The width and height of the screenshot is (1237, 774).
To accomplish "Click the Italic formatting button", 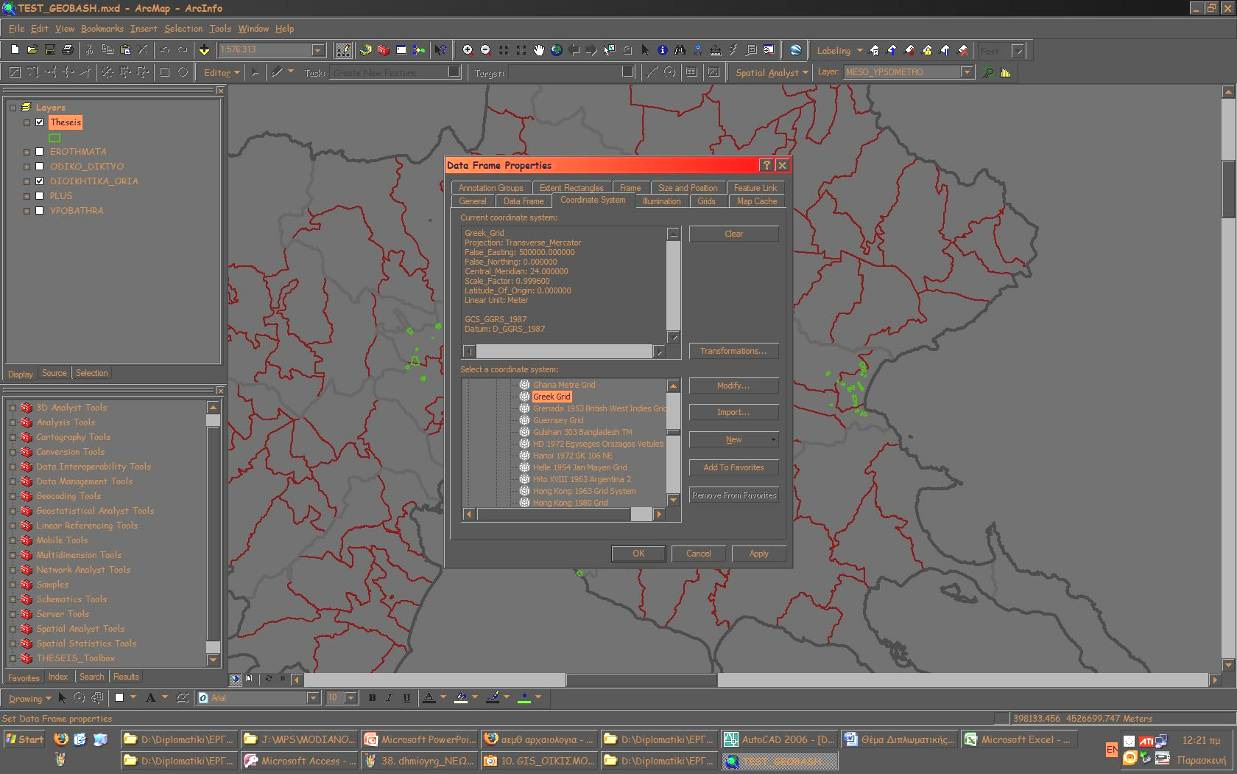I will coord(388,697).
